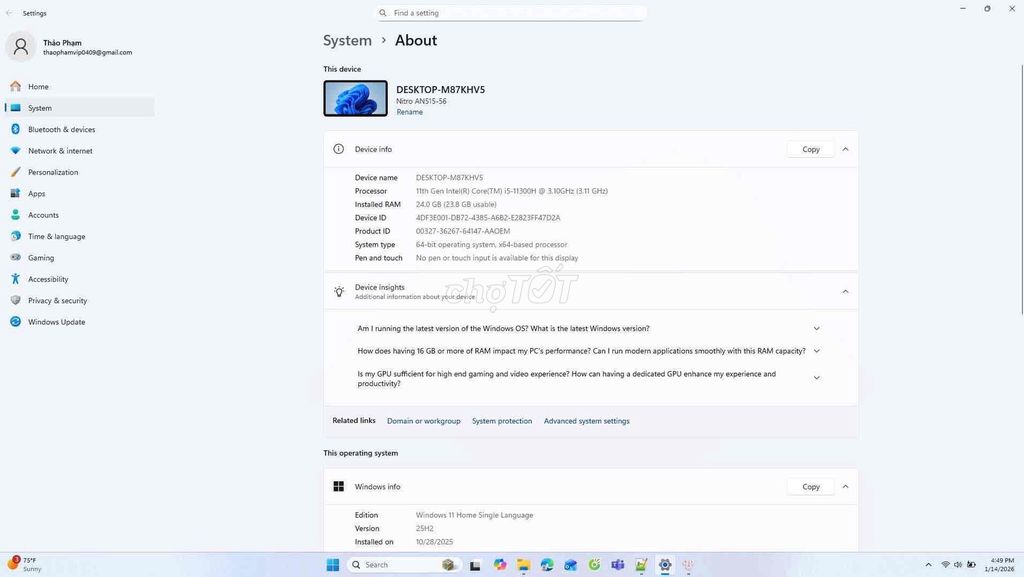Open the Advanced system settings link
The height and width of the screenshot is (577, 1024).
click(x=586, y=421)
